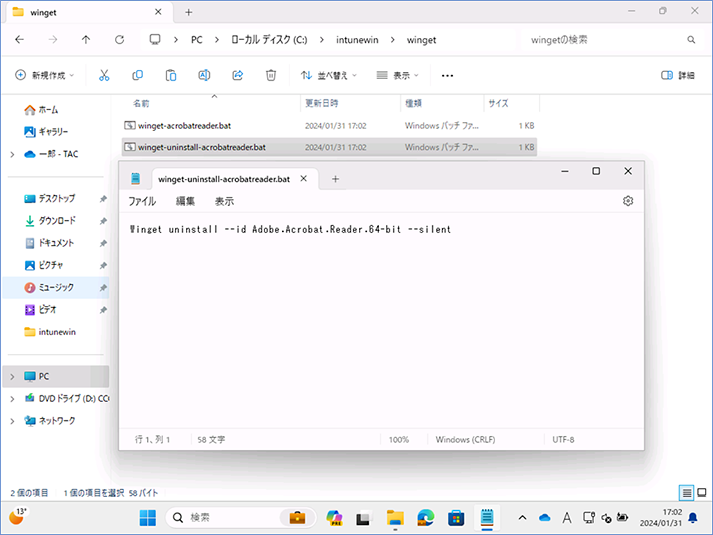Click the Share icon in Explorer toolbar

click(238, 75)
